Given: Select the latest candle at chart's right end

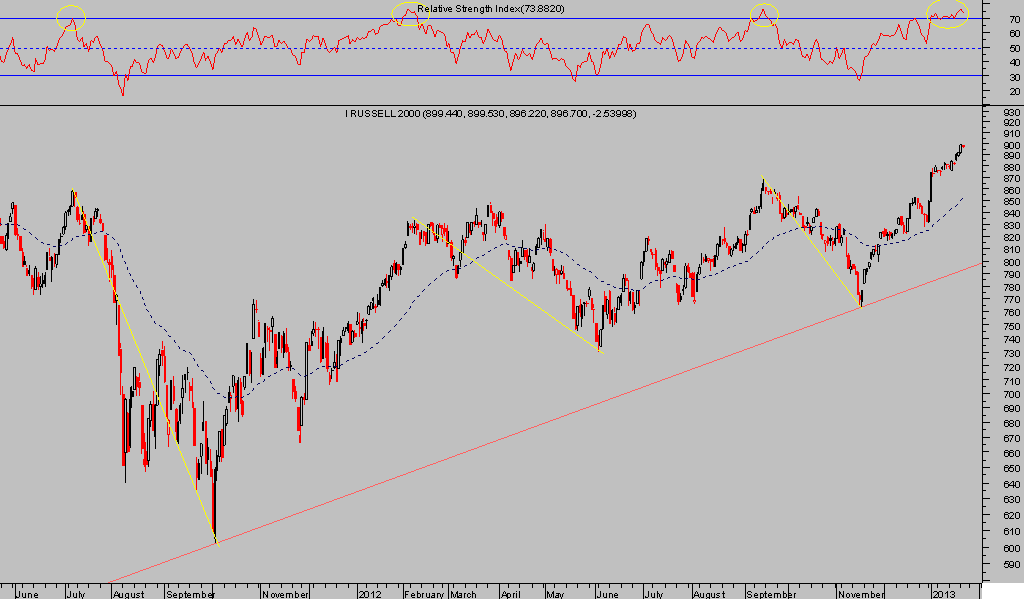Looking at the screenshot, I should pos(962,148).
